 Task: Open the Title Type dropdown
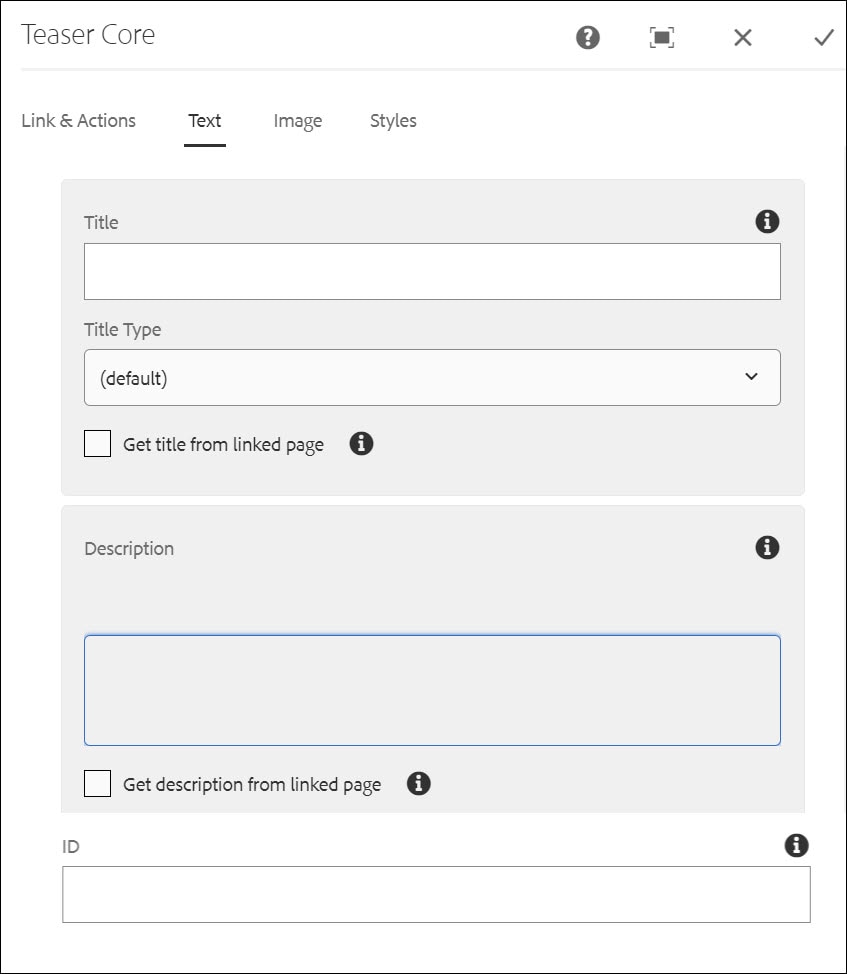point(432,378)
